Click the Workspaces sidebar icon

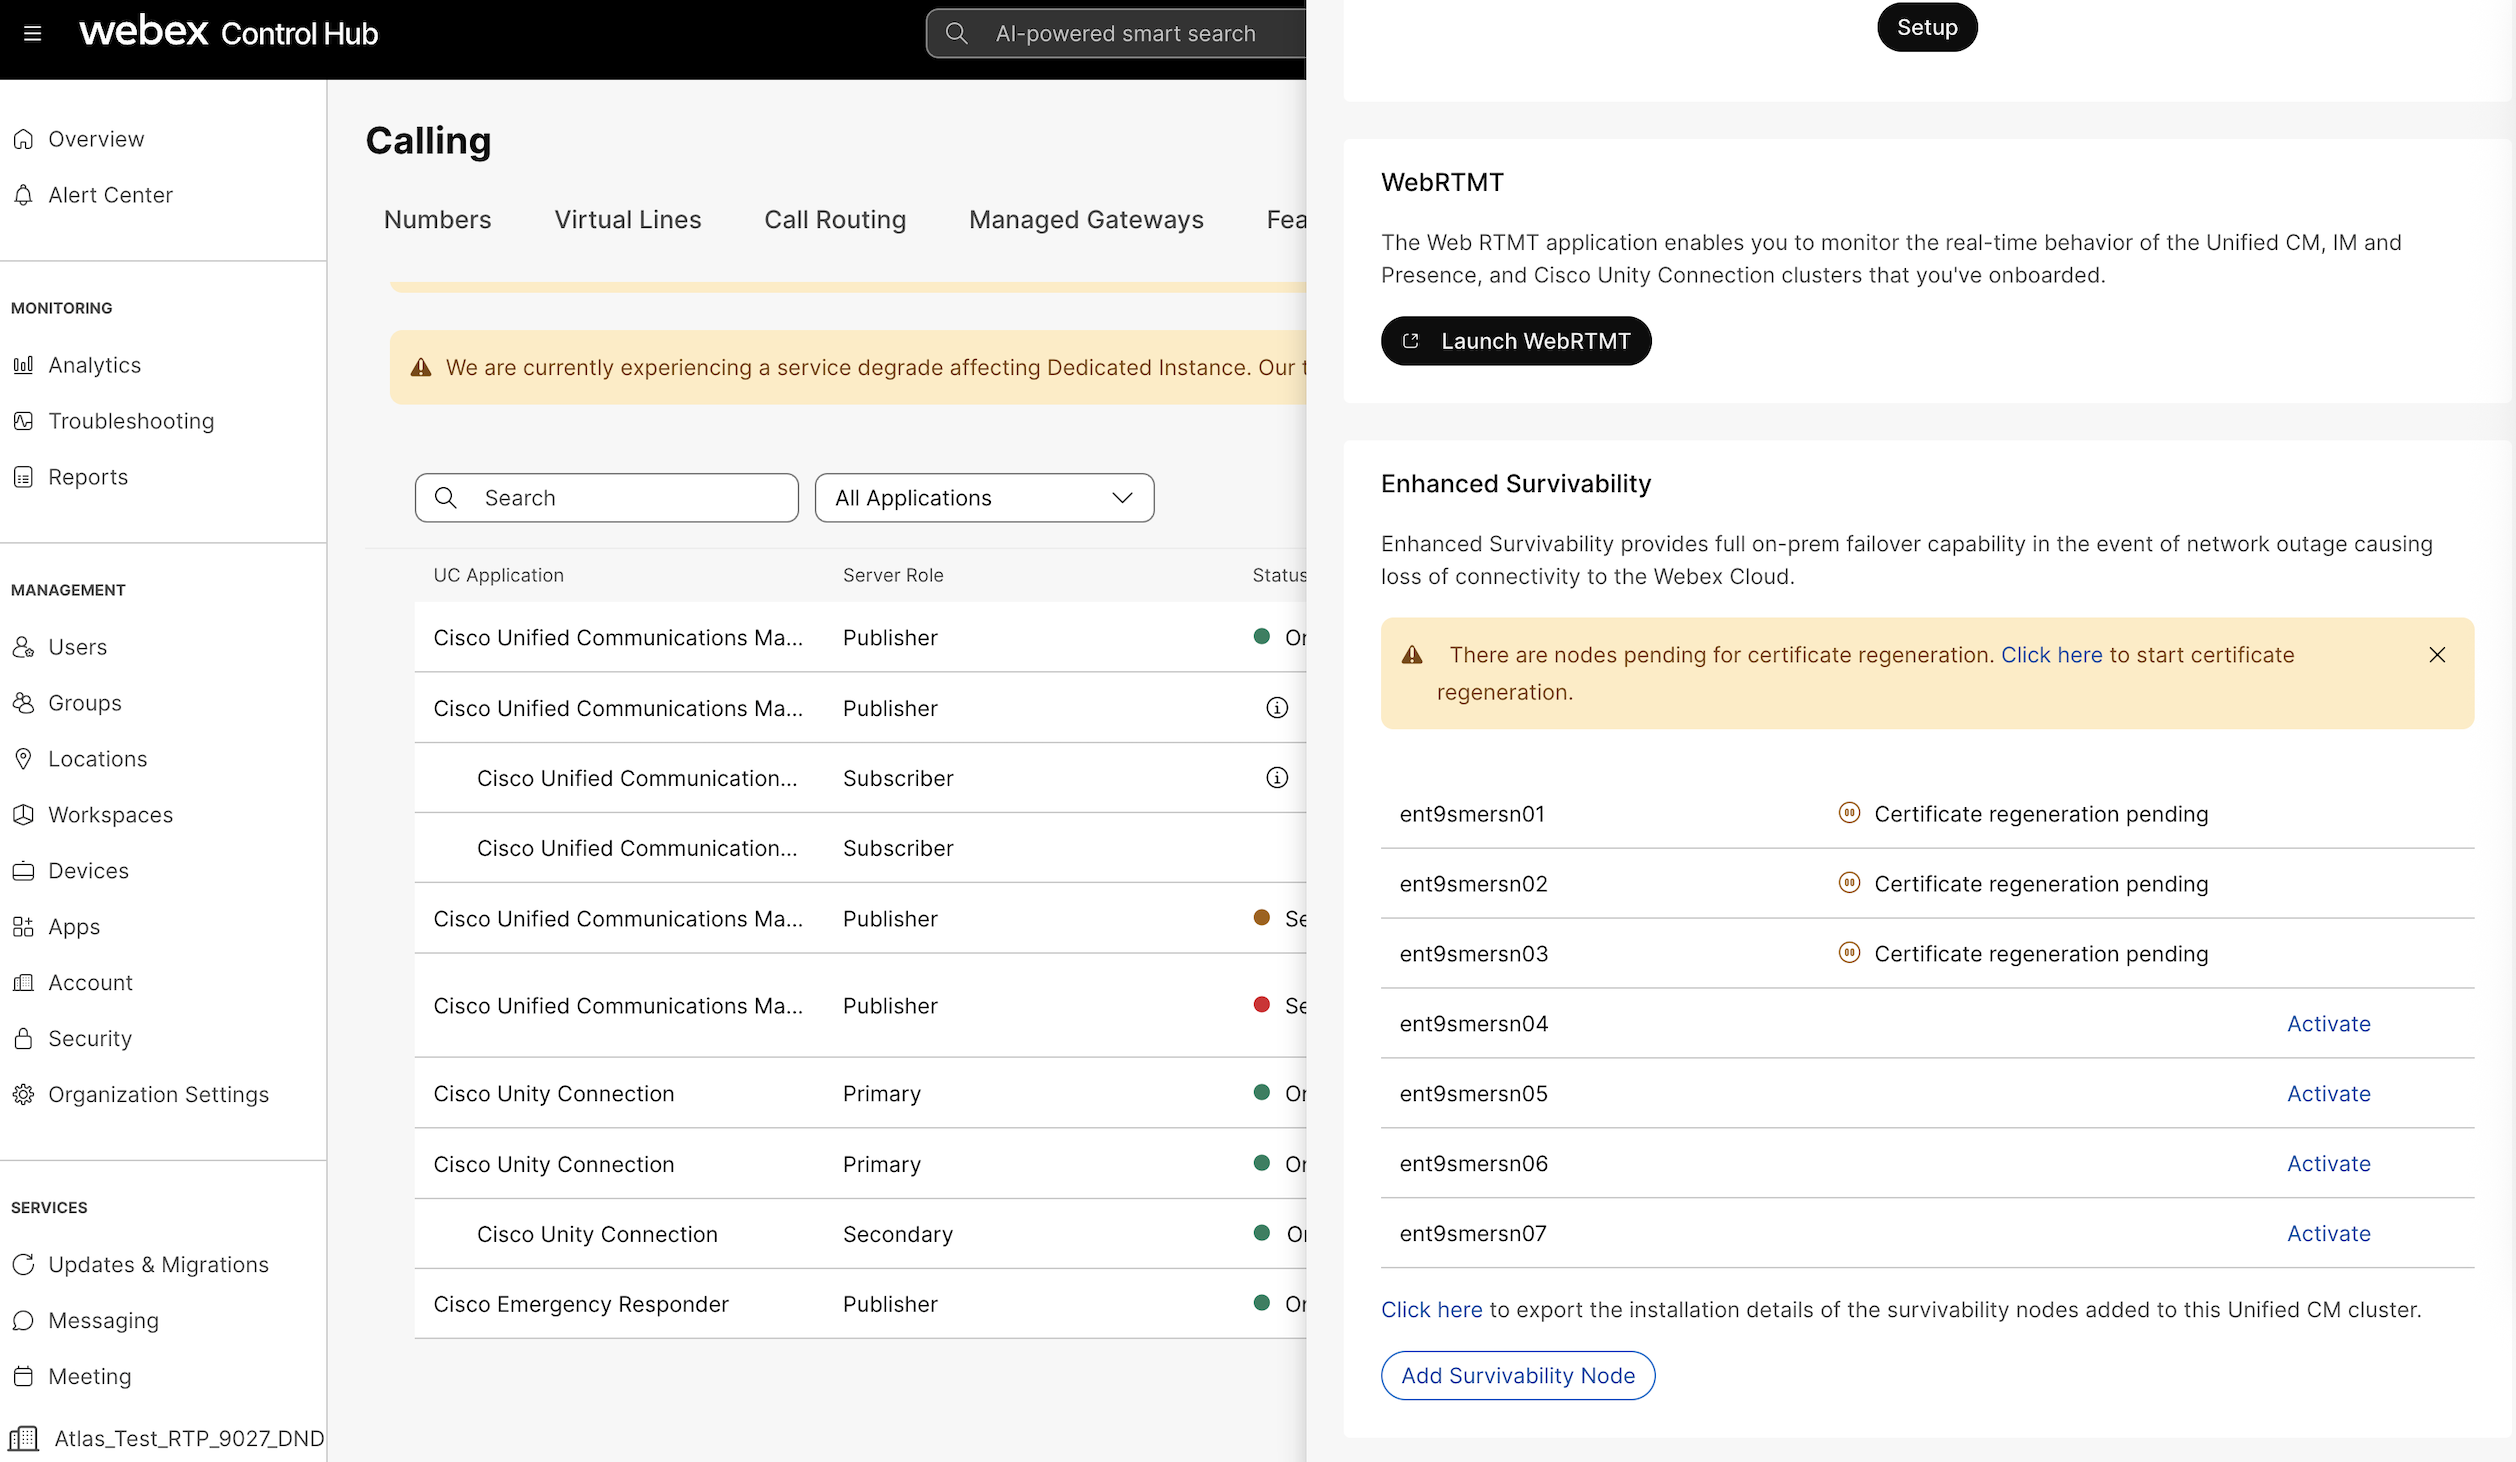24,815
